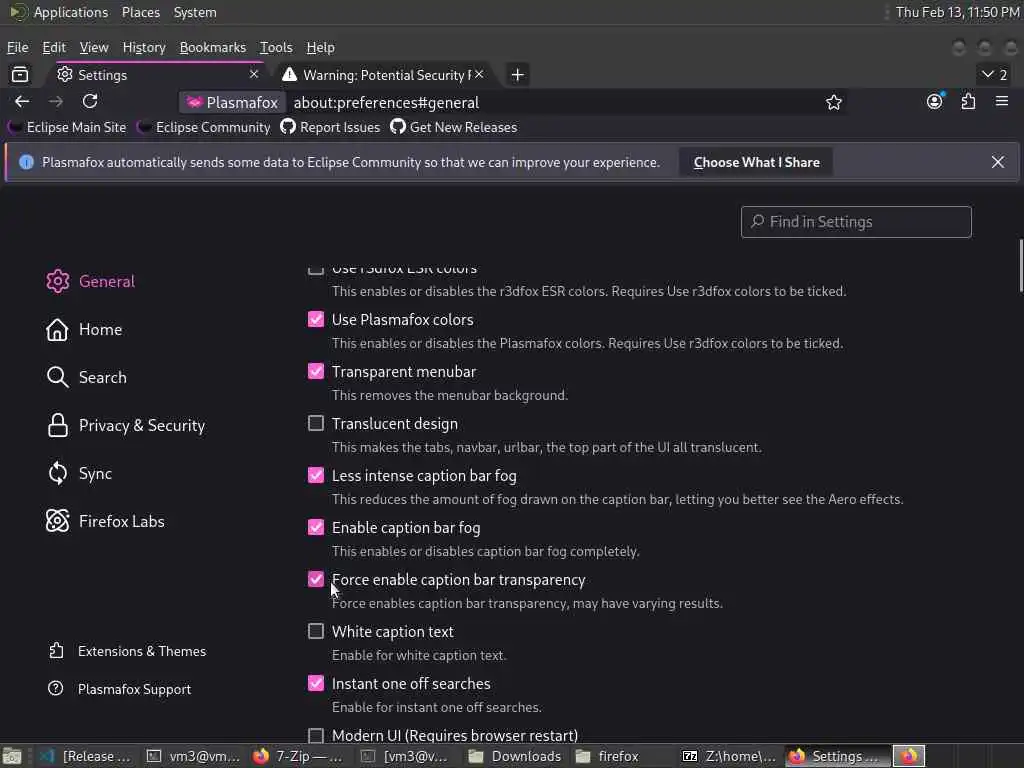Click the Find in Settings search field
Viewport: 1024px width, 768px height.
click(x=856, y=222)
